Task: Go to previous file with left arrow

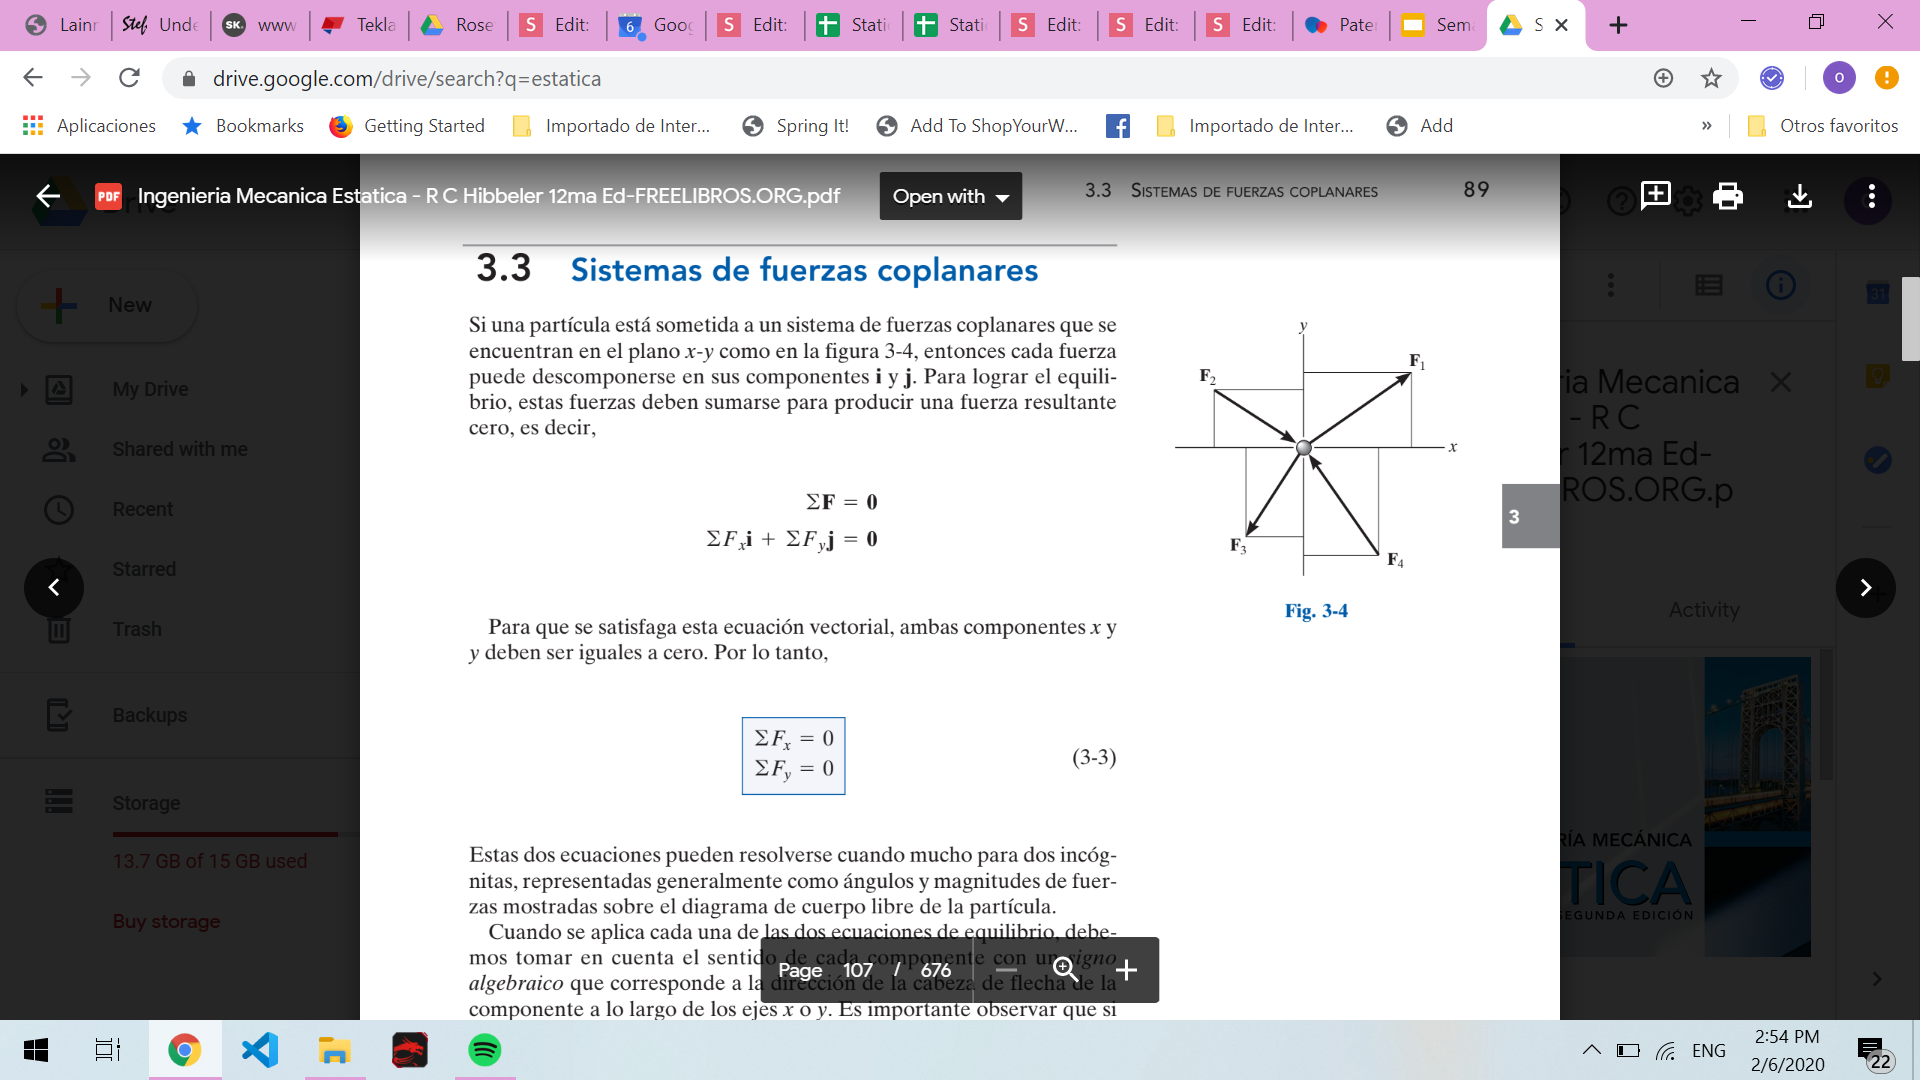Action: point(54,588)
